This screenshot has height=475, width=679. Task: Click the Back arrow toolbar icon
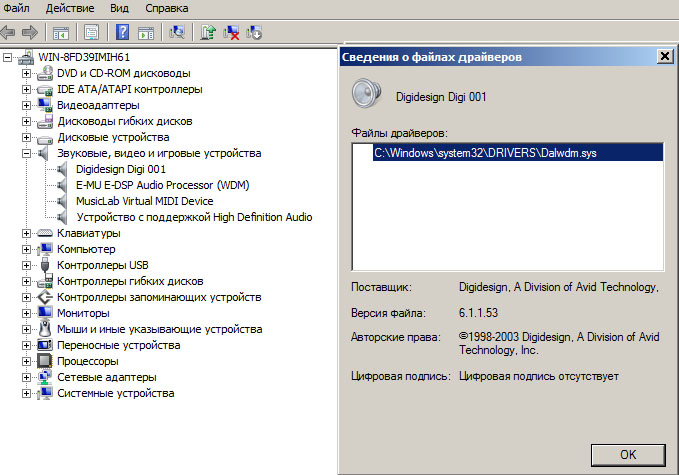click(8, 32)
